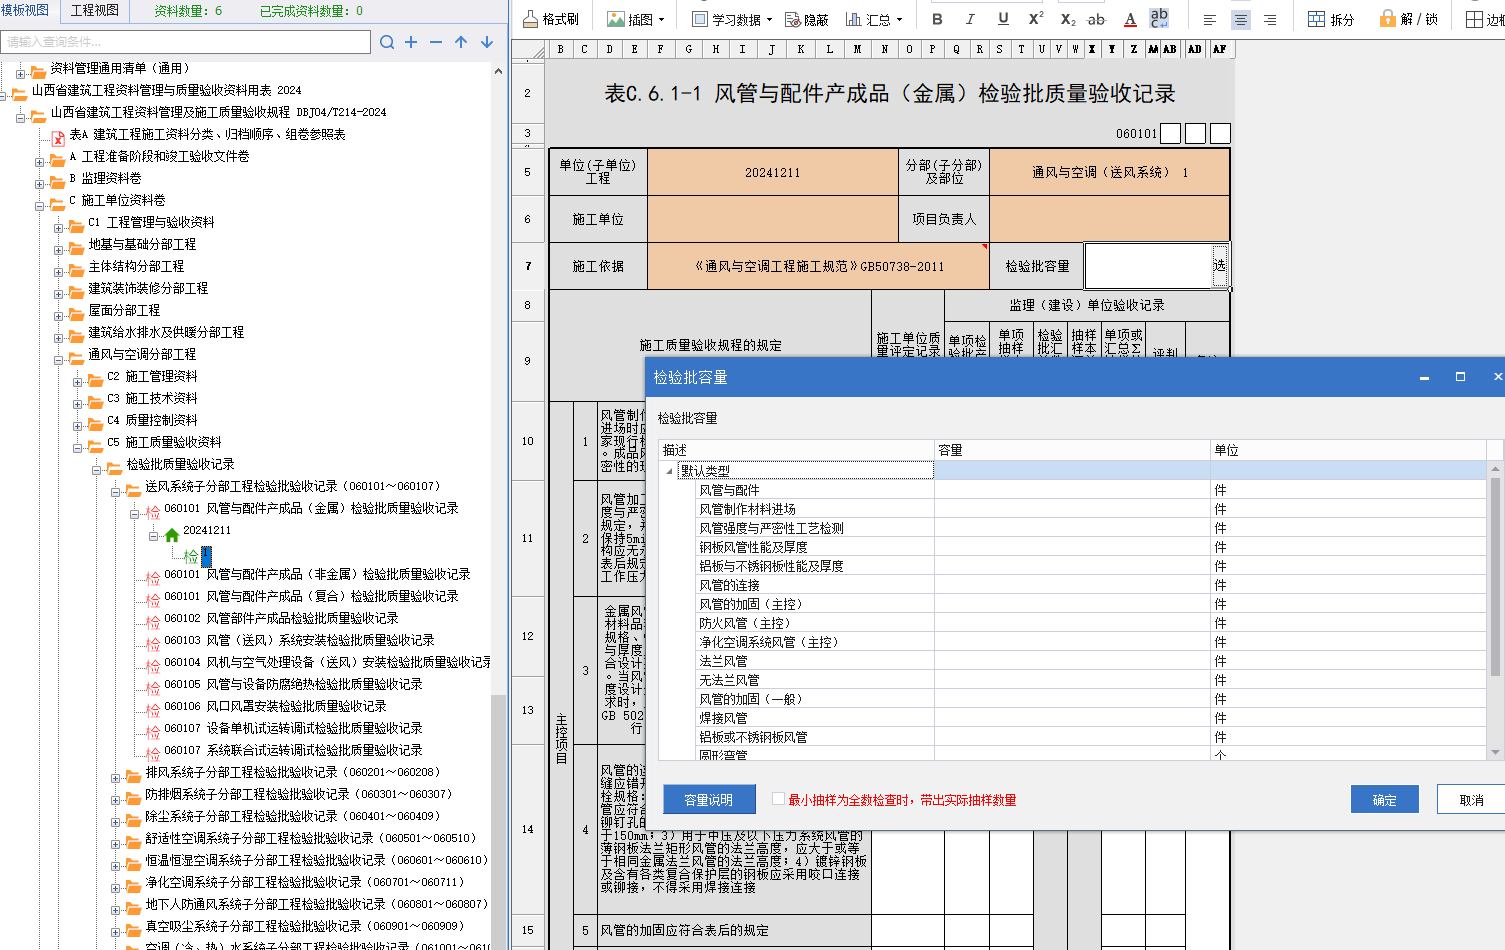Screen dimensions: 1505x950
Task: Check the third box beside 060101
Action: click(x=1220, y=134)
